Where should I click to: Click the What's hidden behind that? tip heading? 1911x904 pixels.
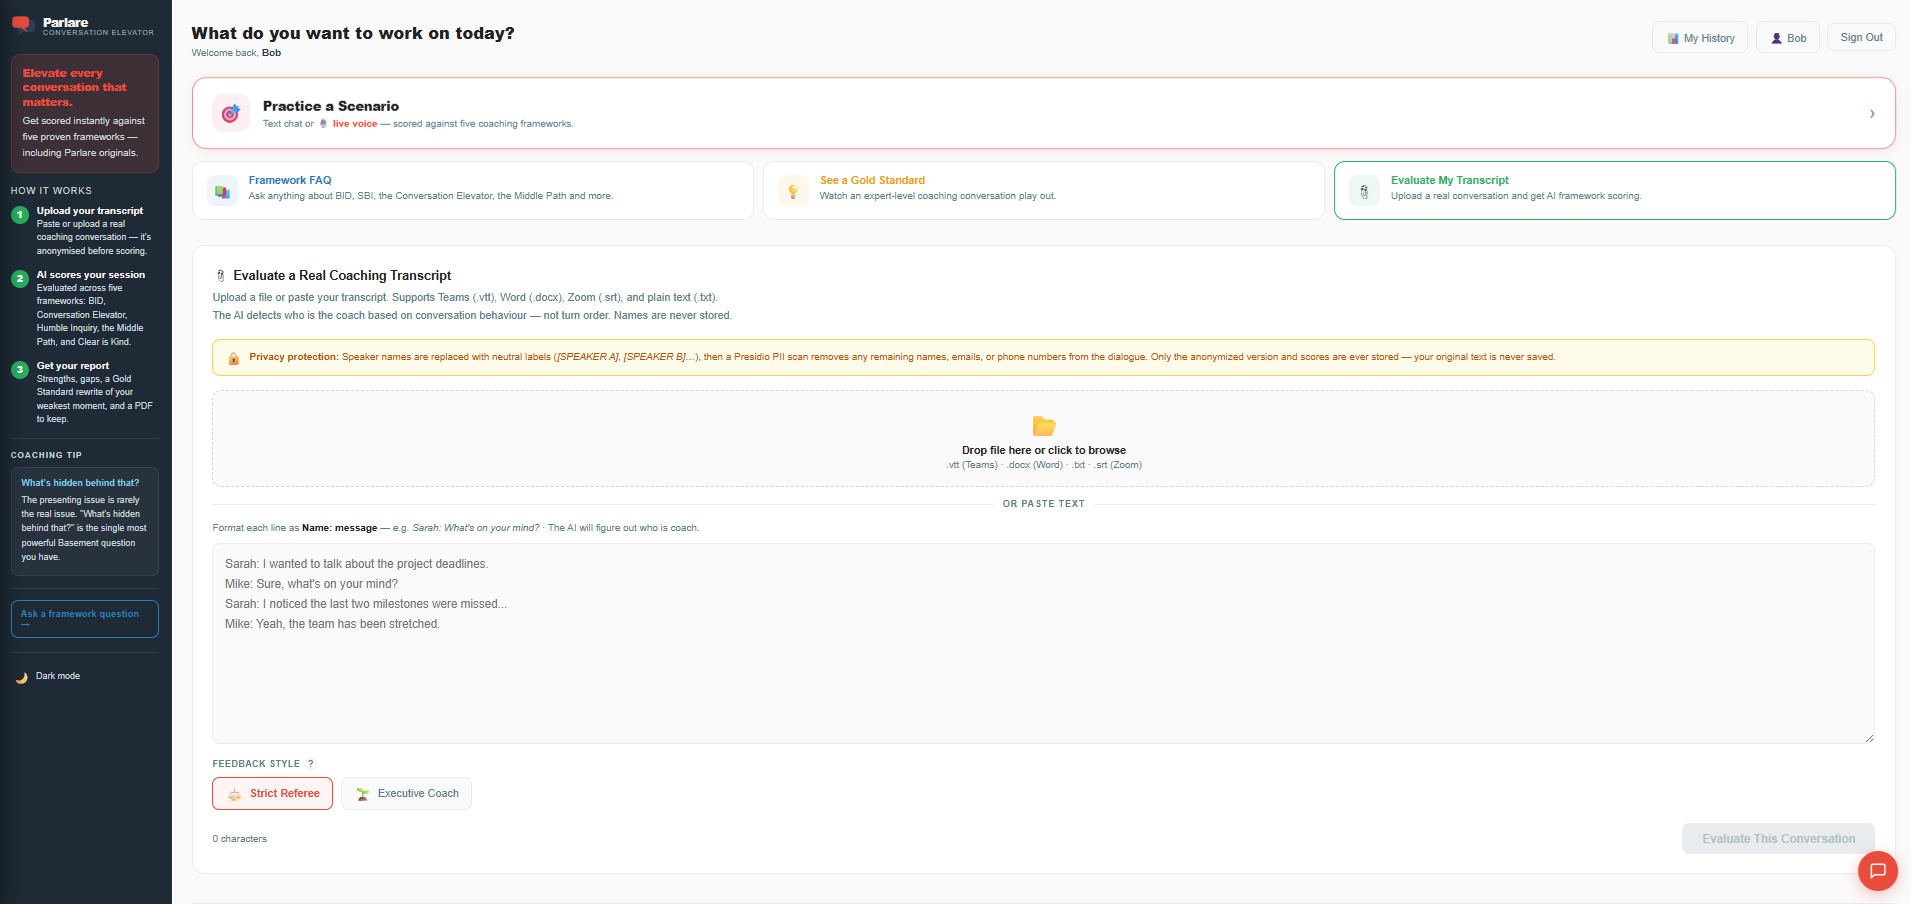click(80, 483)
